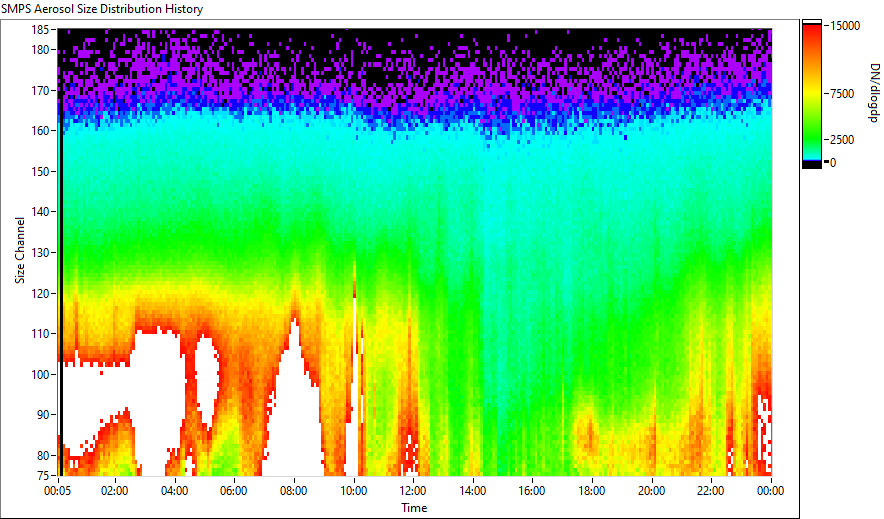Click the 14:00 time axis tick
This screenshot has height=519, width=884.
(472, 491)
